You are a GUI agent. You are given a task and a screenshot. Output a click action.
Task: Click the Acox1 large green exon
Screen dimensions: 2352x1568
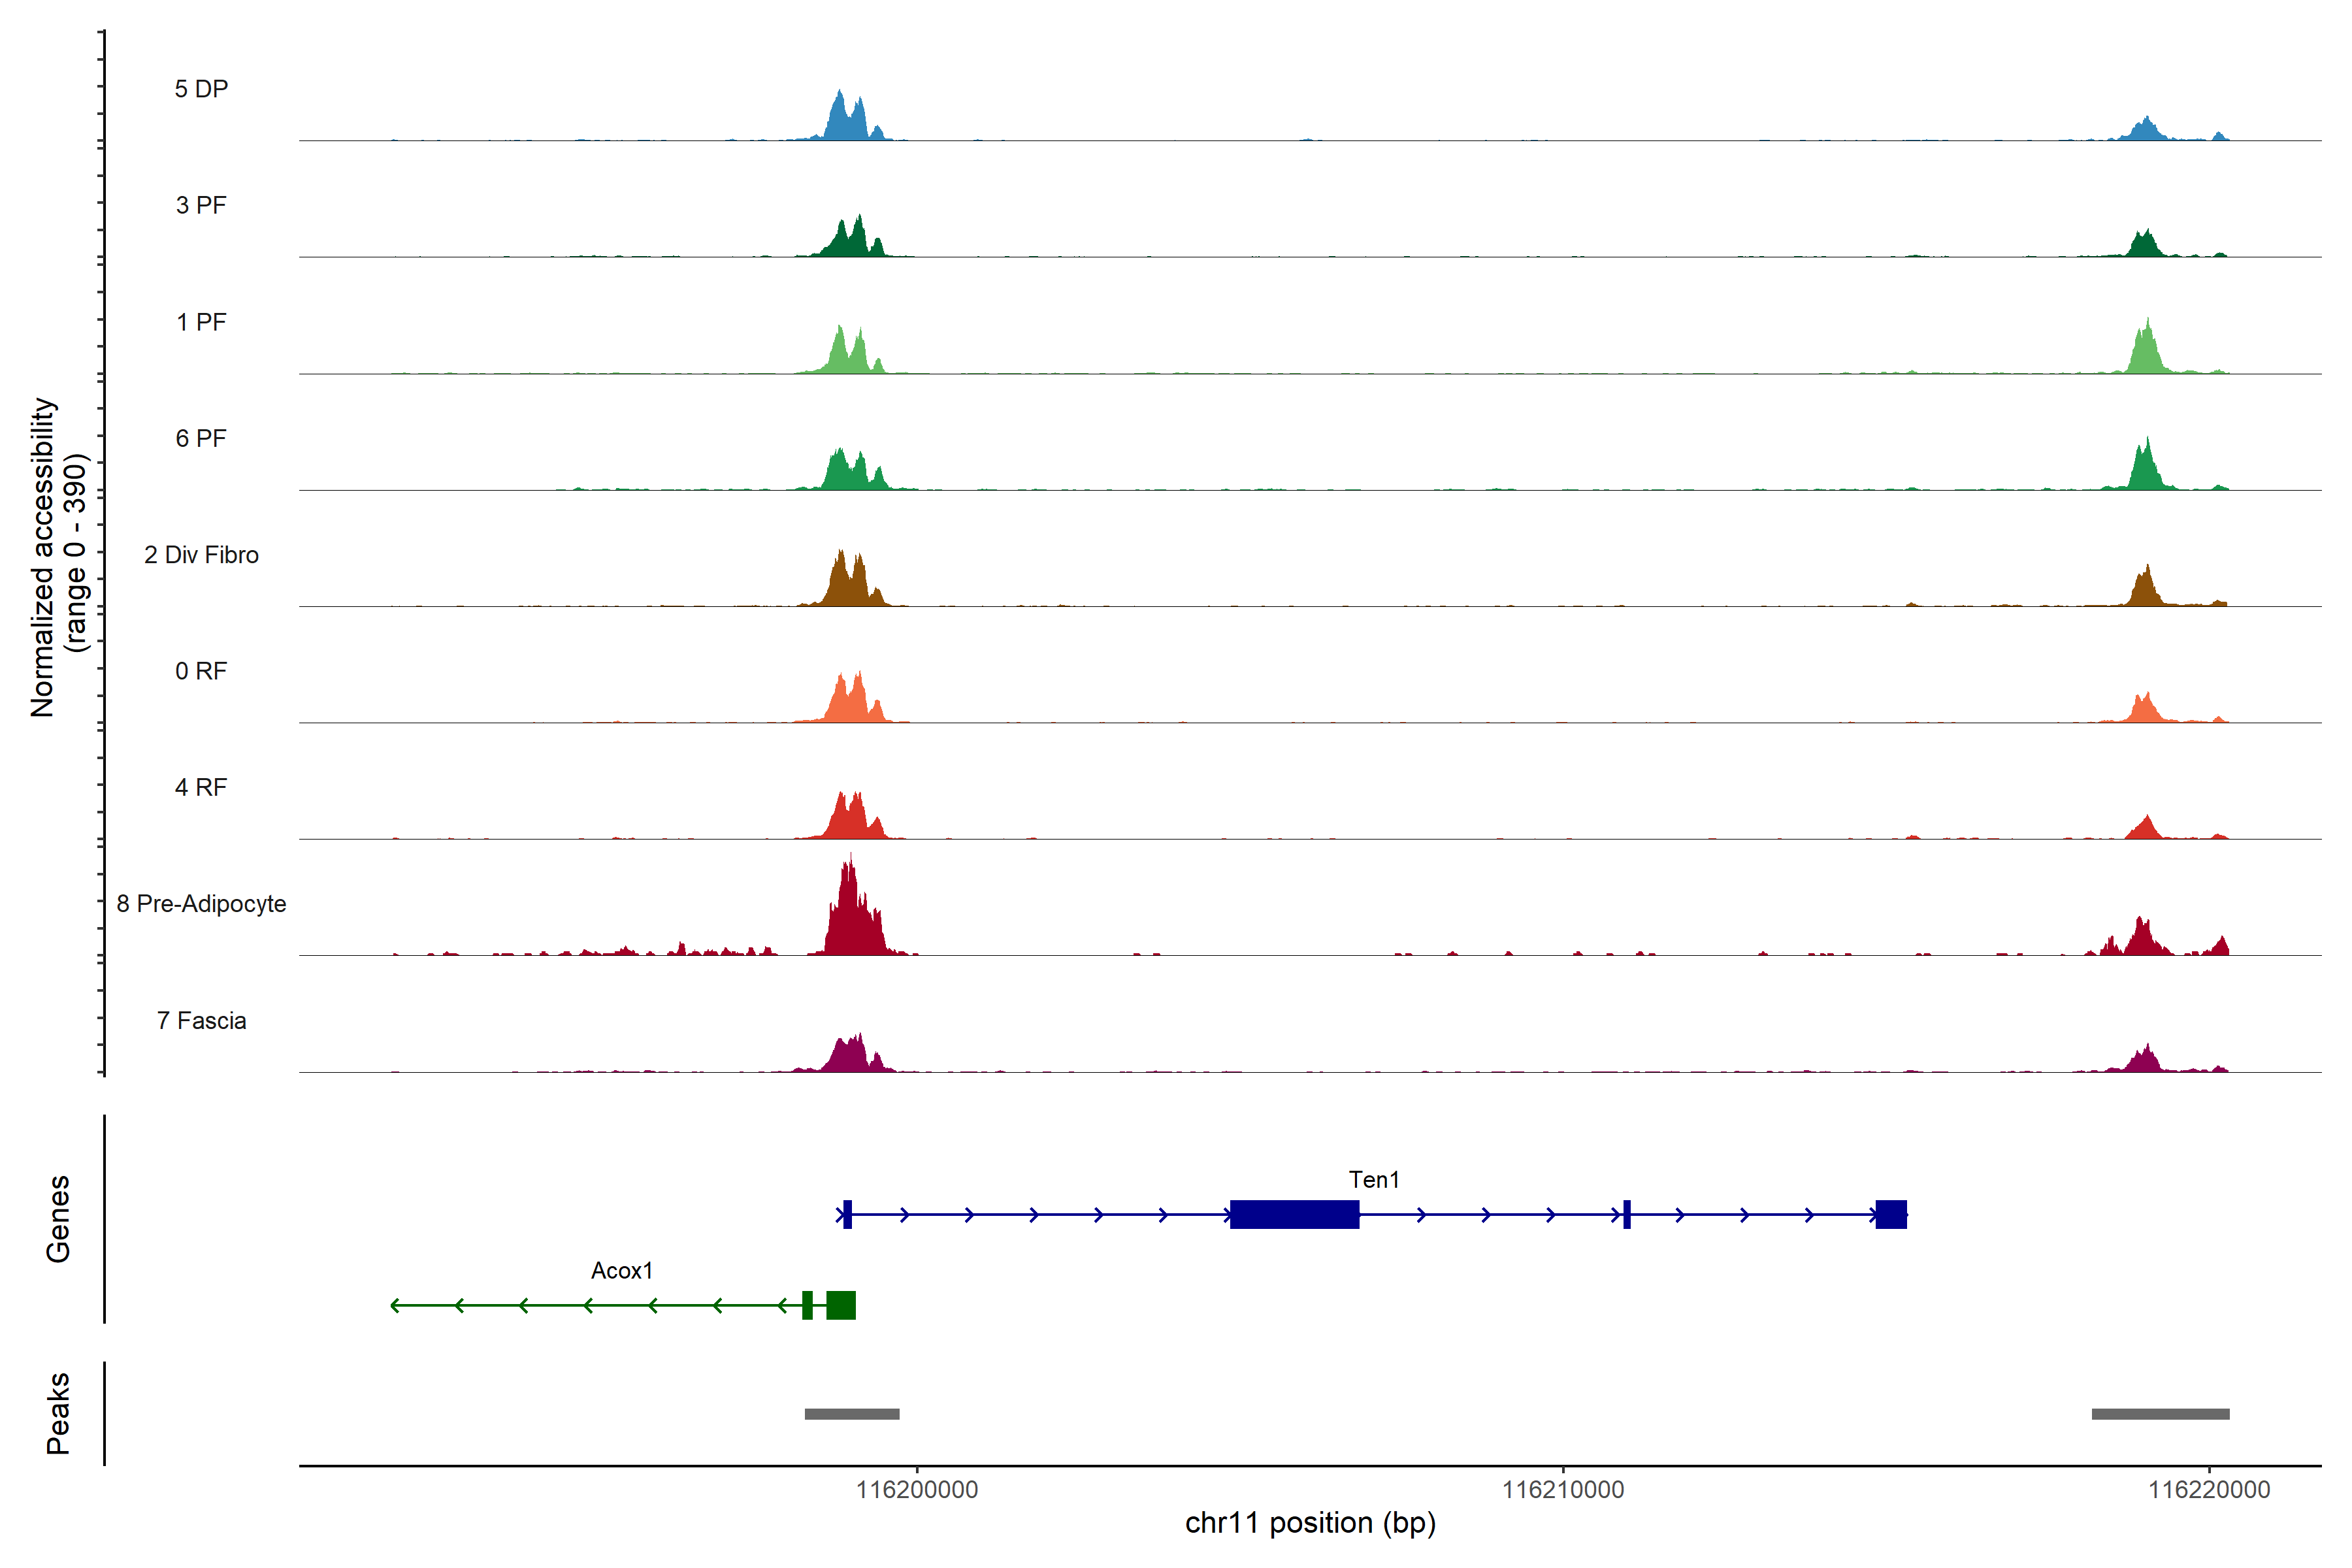pos(841,1305)
